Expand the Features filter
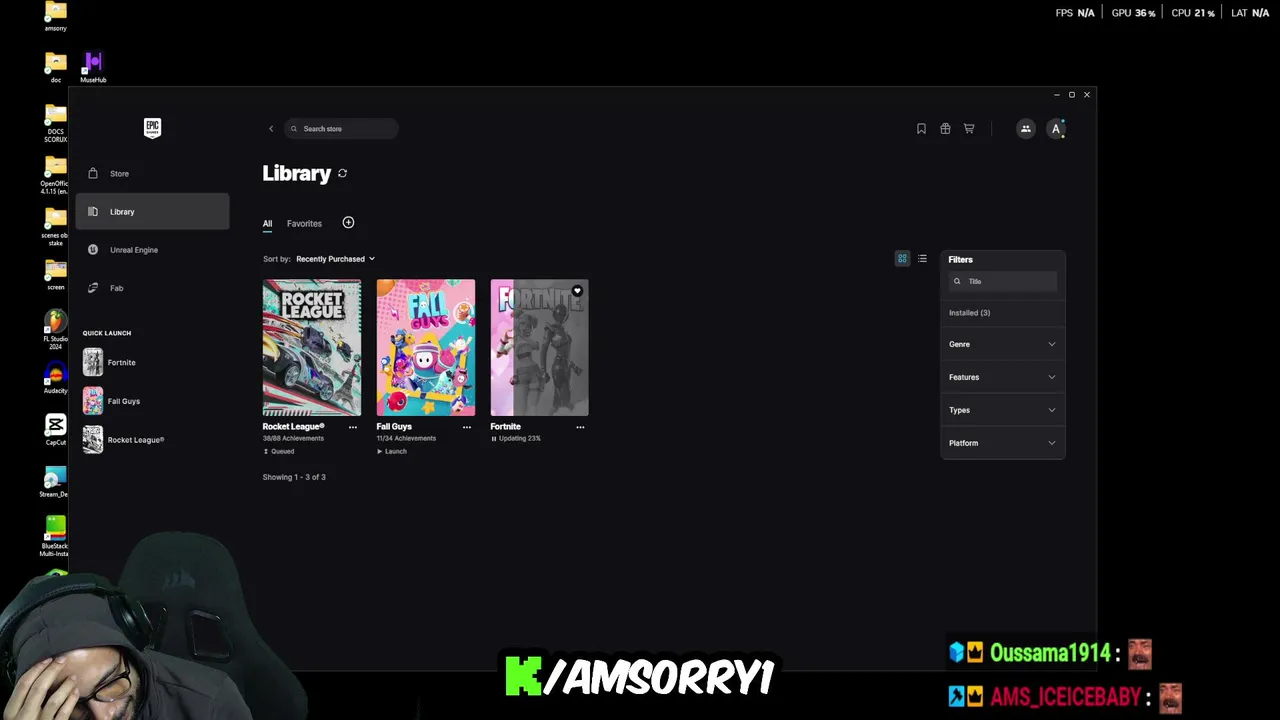Image resolution: width=1280 pixels, height=720 pixels. pos(1002,377)
